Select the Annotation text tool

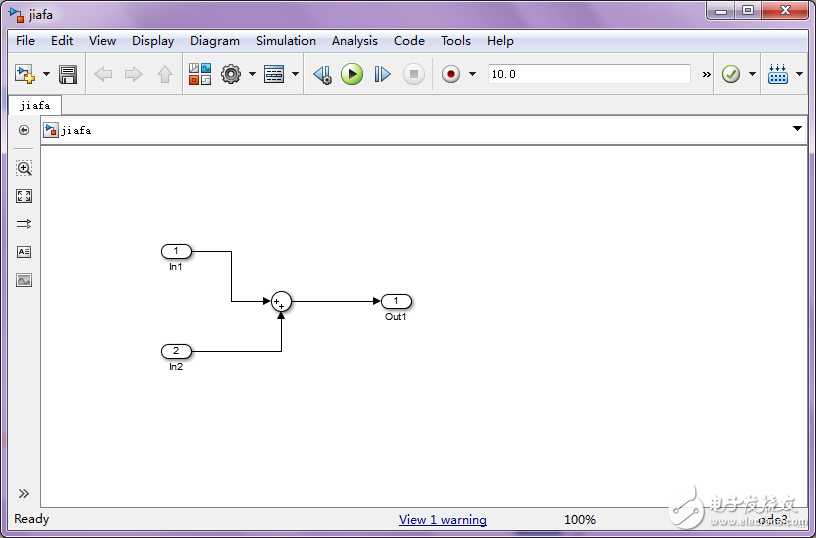pyautogui.click(x=24, y=252)
